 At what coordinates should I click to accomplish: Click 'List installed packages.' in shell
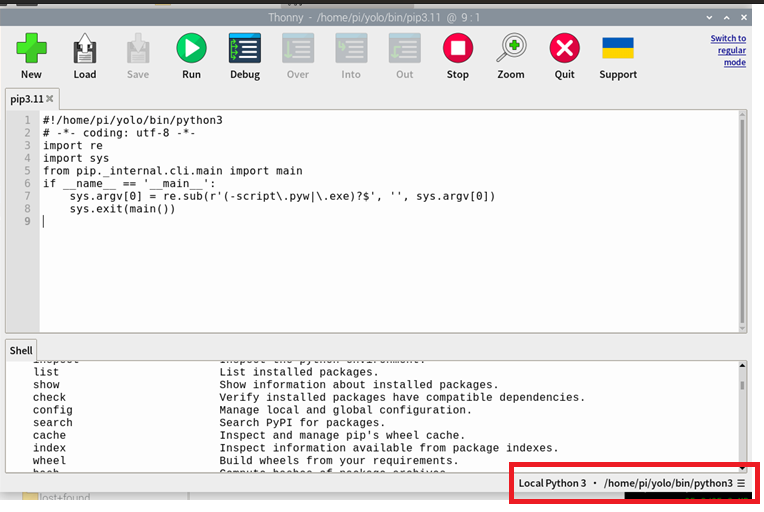coord(299,372)
